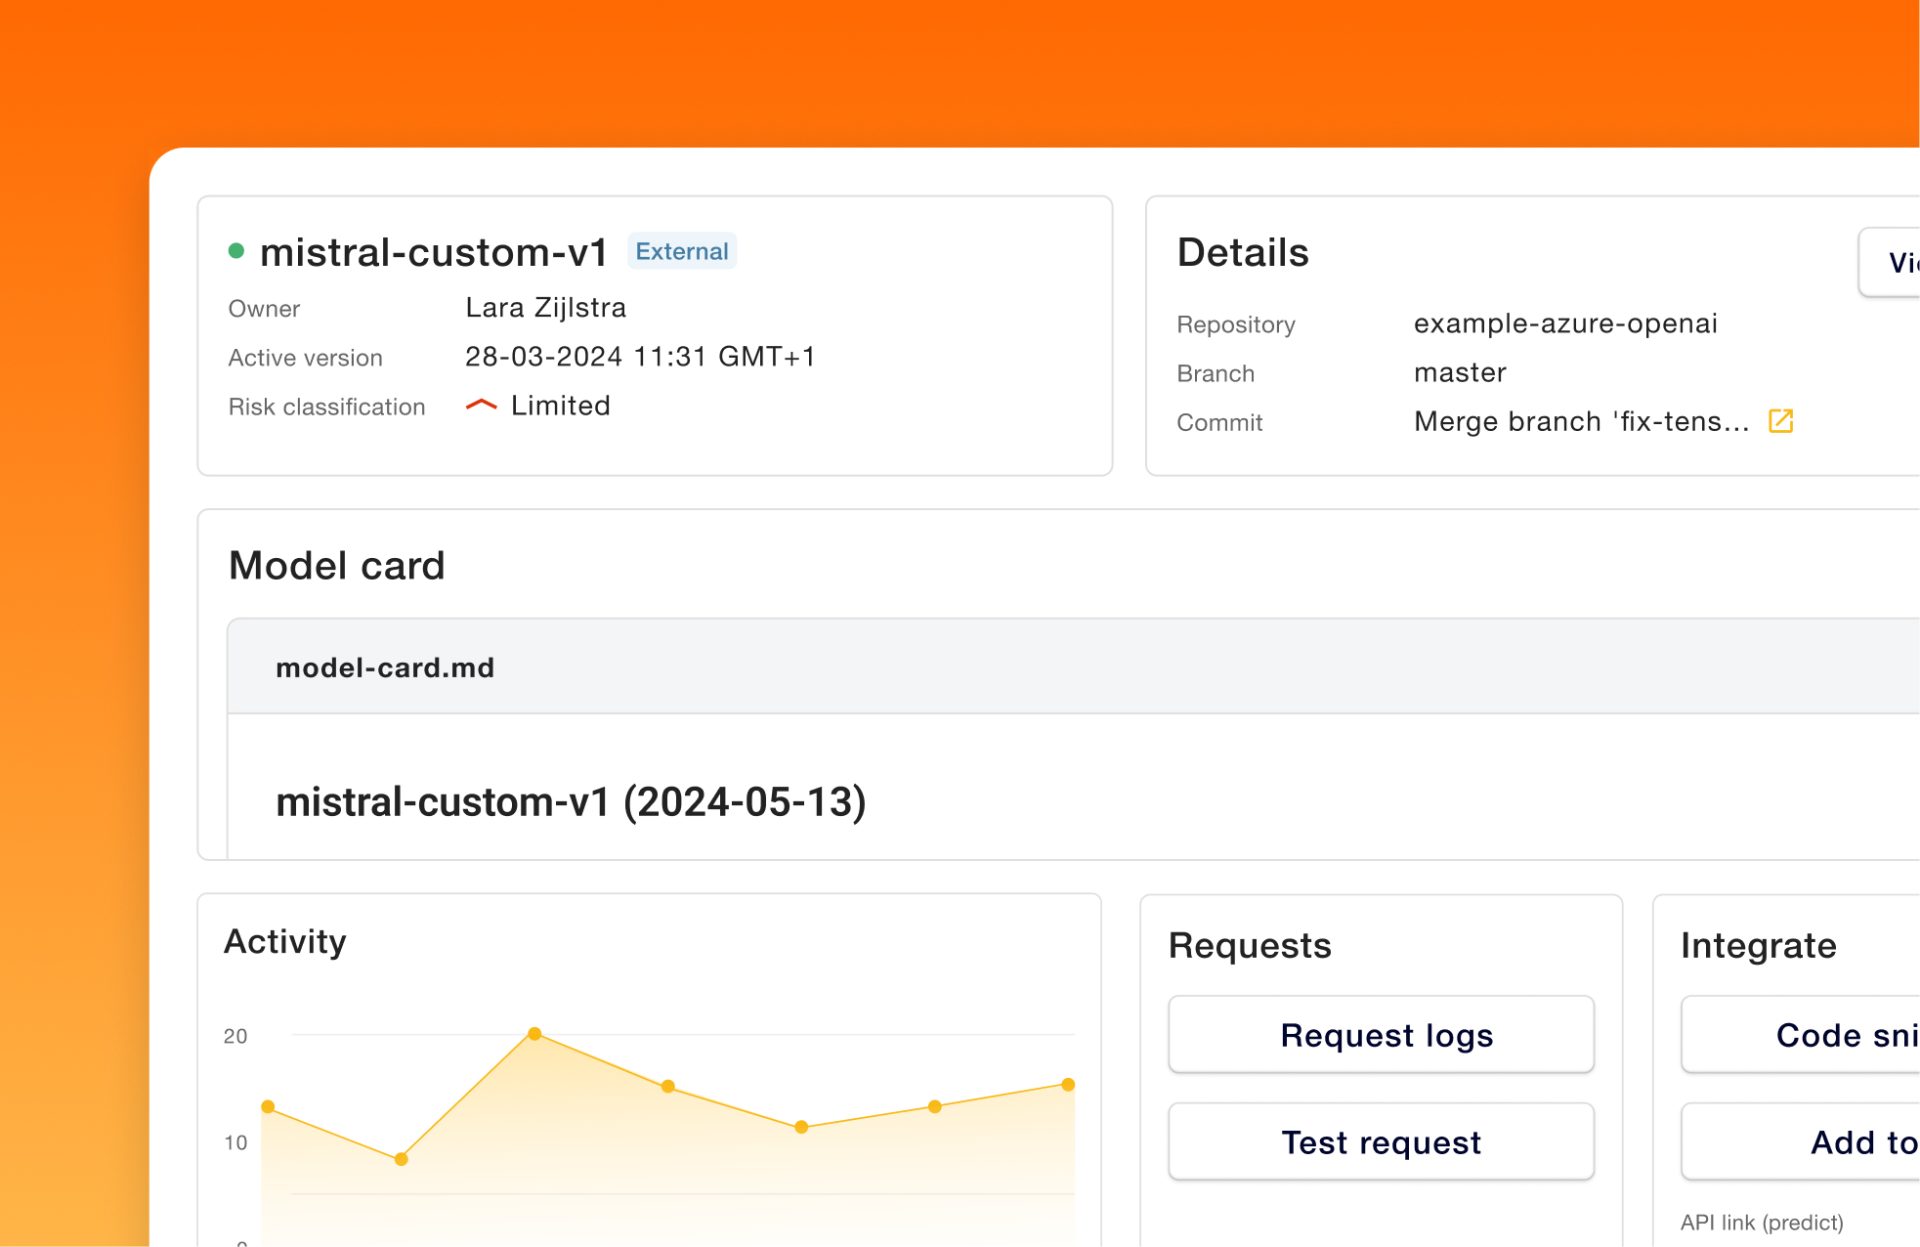Screen dimensions: 1920x1247
Task: Click the mistral-custom-v1 (2024-05-13) heading
Action: pos(571,802)
